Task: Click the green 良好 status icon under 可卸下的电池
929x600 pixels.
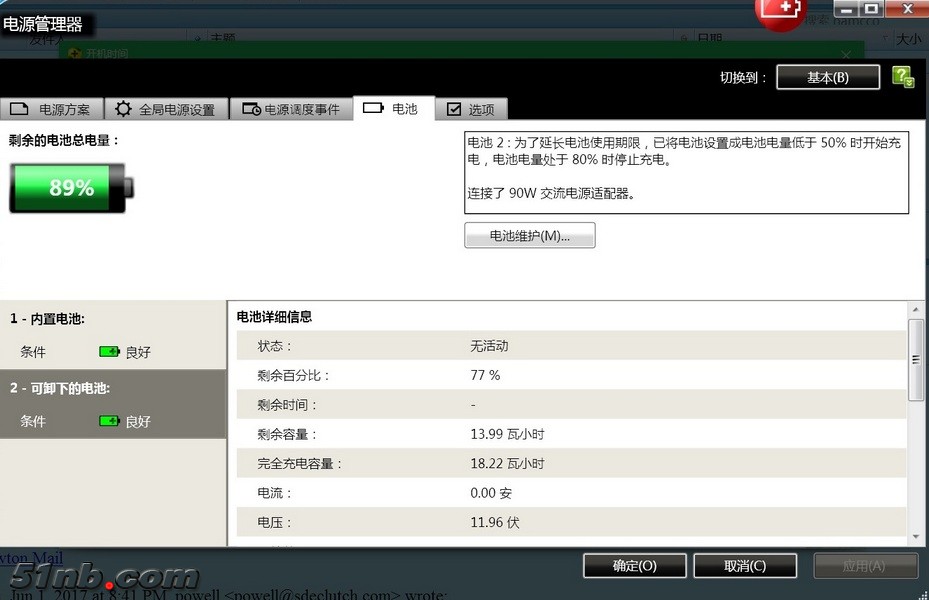Action: point(109,421)
